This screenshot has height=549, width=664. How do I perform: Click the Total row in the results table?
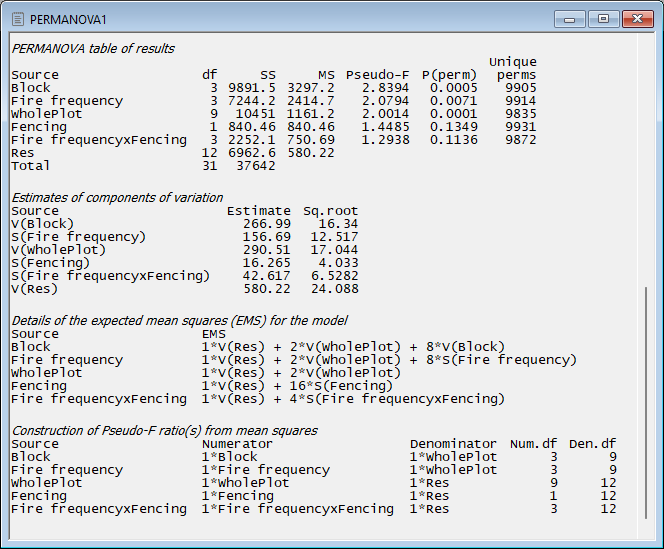[x=30, y=166]
